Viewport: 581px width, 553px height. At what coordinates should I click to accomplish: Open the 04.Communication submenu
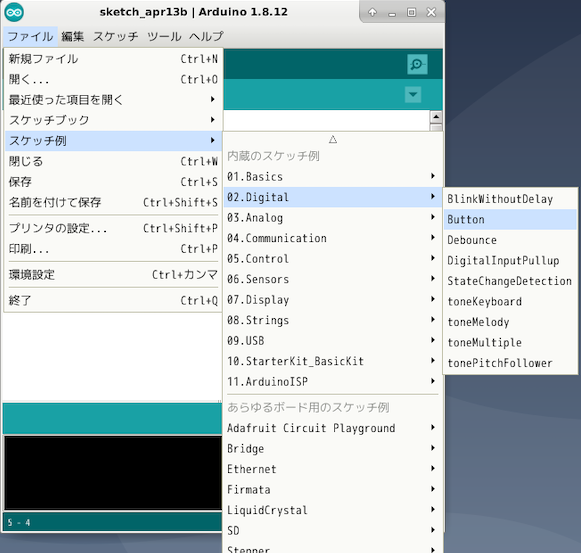coord(333,238)
